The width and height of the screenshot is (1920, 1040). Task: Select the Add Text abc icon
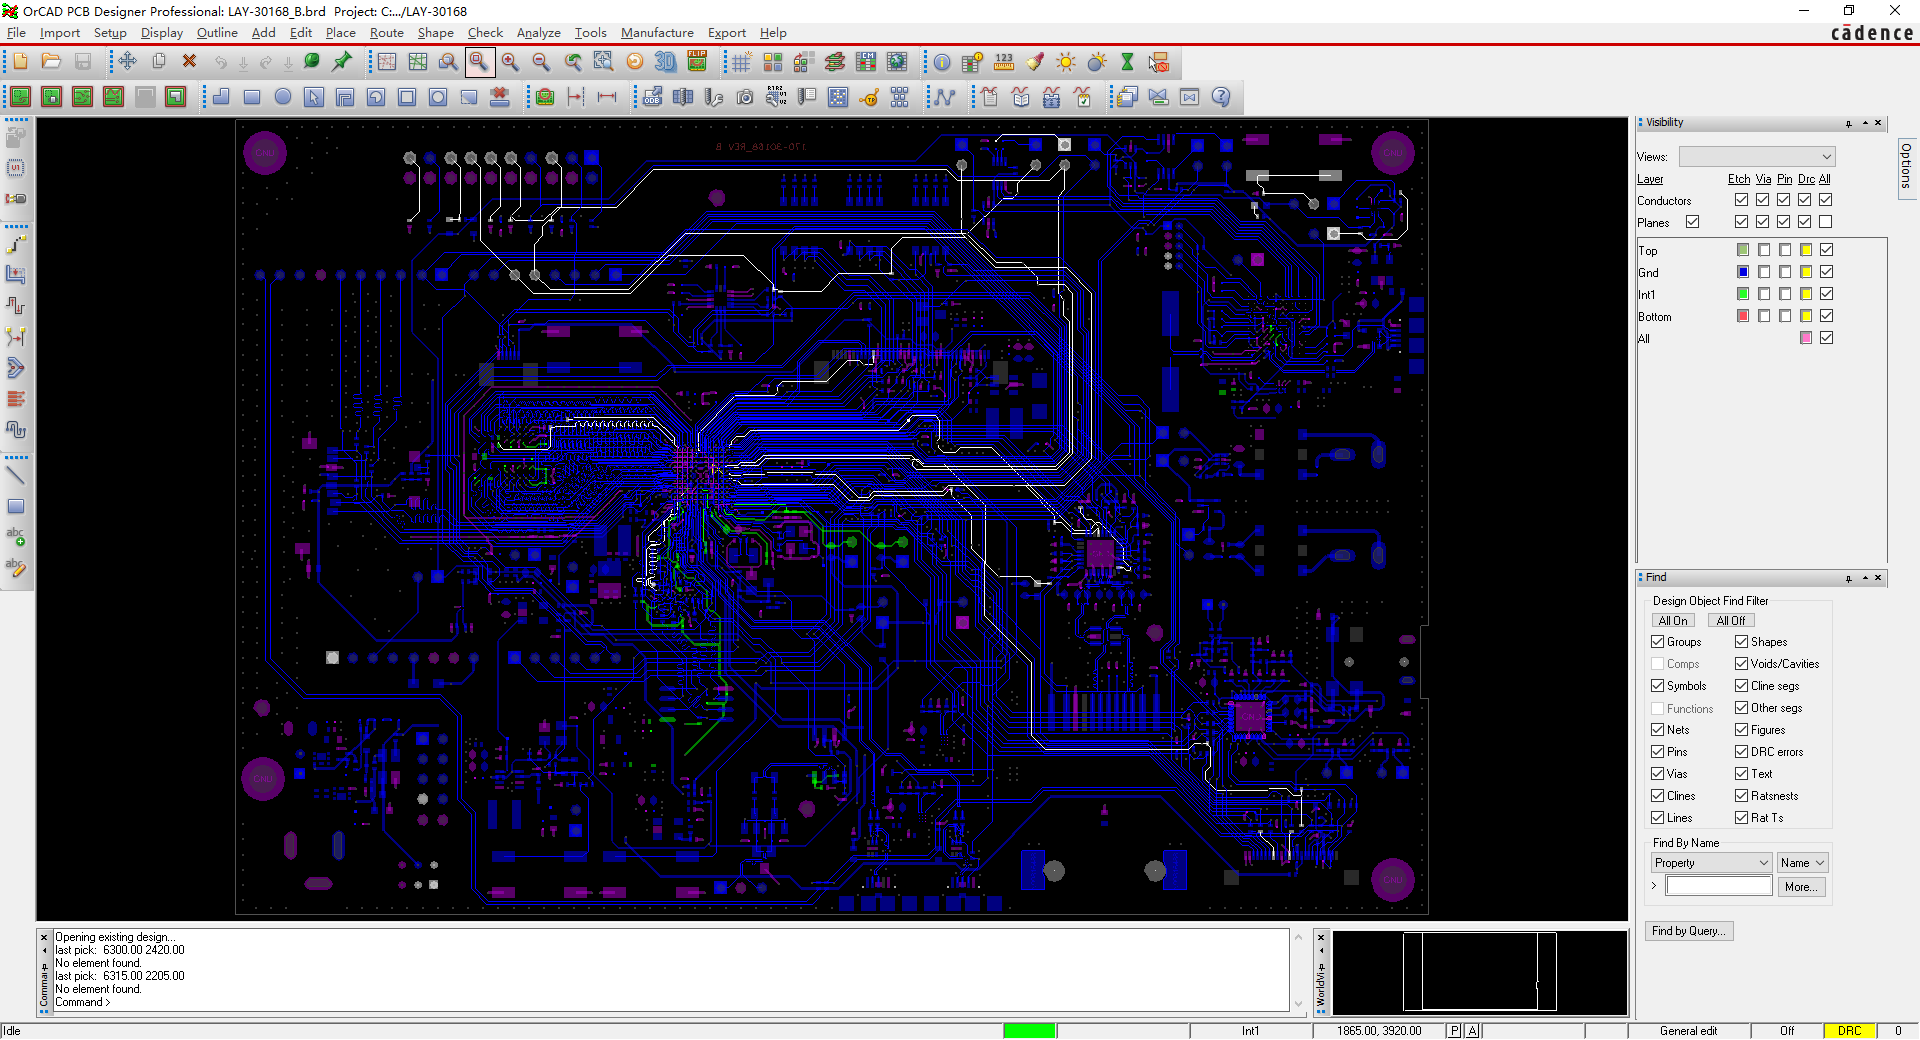[x=16, y=537]
